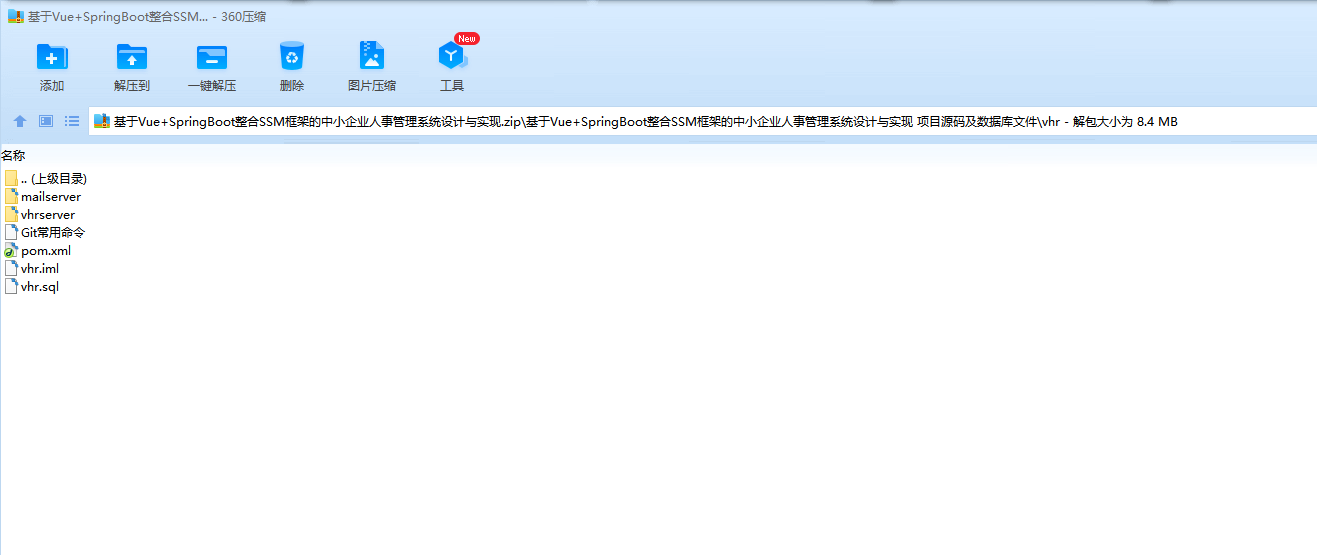
Task: Switch to the list view mode button
Action: (x=72, y=121)
